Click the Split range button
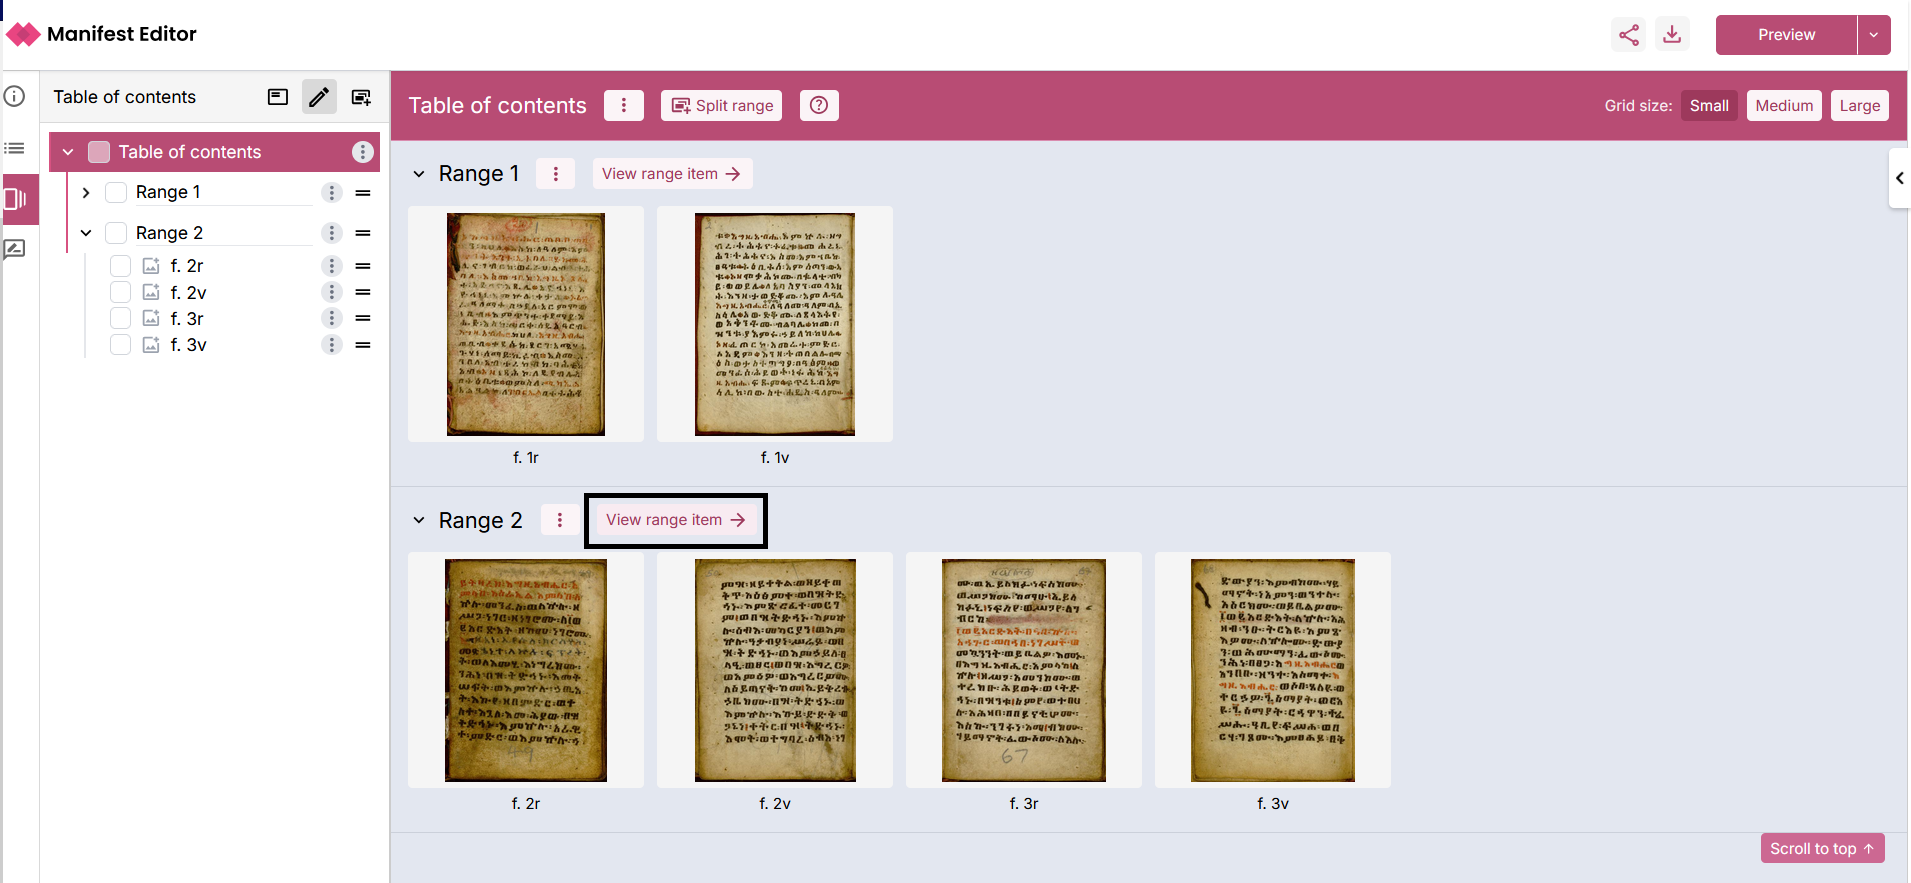This screenshot has height=883, width=1911. [722, 106]
